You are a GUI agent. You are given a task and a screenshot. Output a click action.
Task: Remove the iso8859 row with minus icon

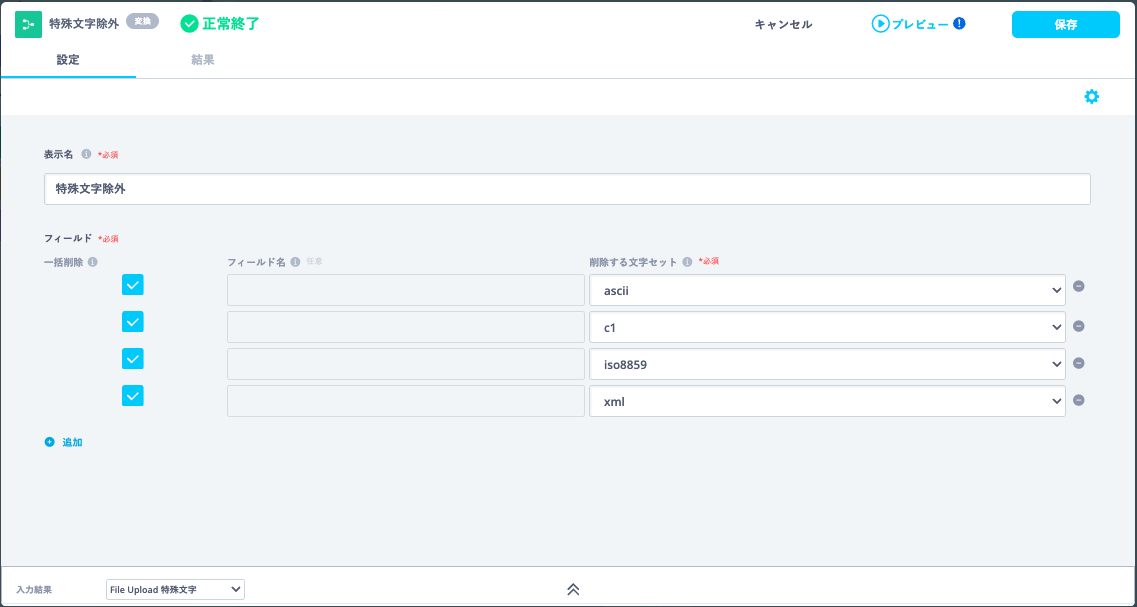coord(1079,363)
